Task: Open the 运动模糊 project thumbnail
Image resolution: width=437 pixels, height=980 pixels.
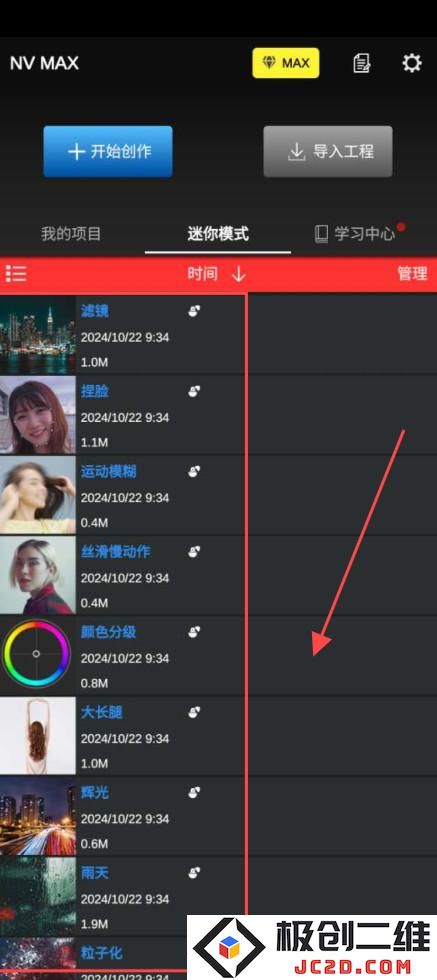Action: click(x=38, y=495)
